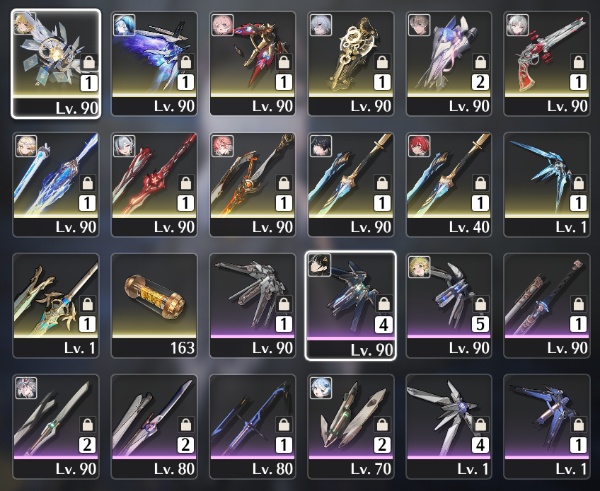Click the red-haired avatar on the Lv. 40 broadblade

(x=419, y=146)
